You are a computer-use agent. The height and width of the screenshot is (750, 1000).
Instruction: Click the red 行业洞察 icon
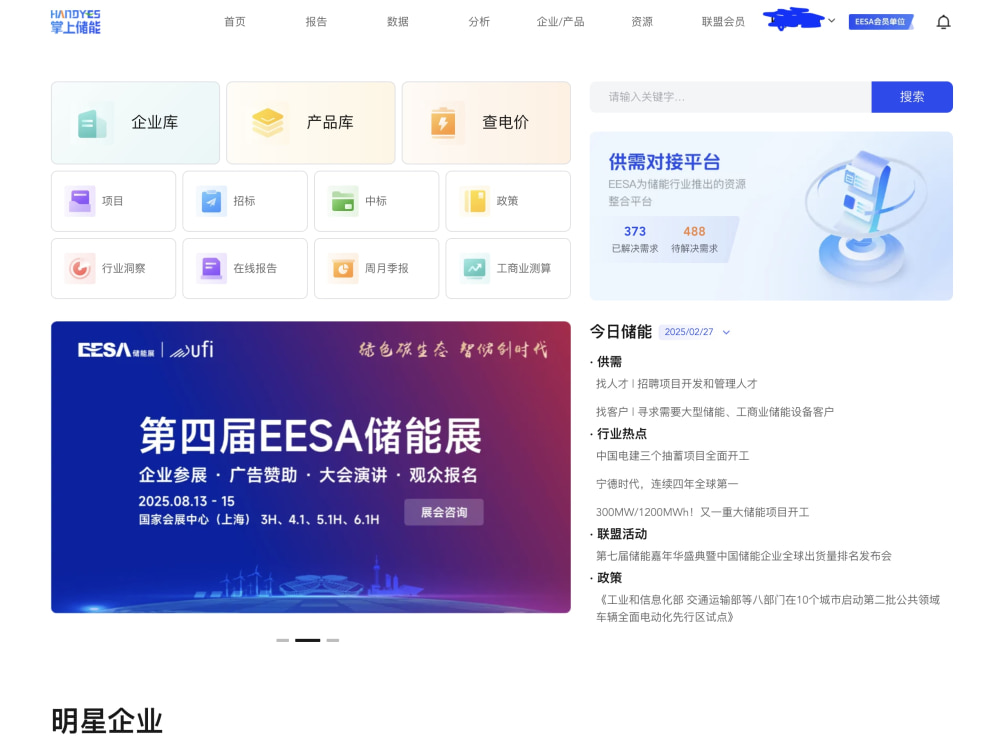80,268
